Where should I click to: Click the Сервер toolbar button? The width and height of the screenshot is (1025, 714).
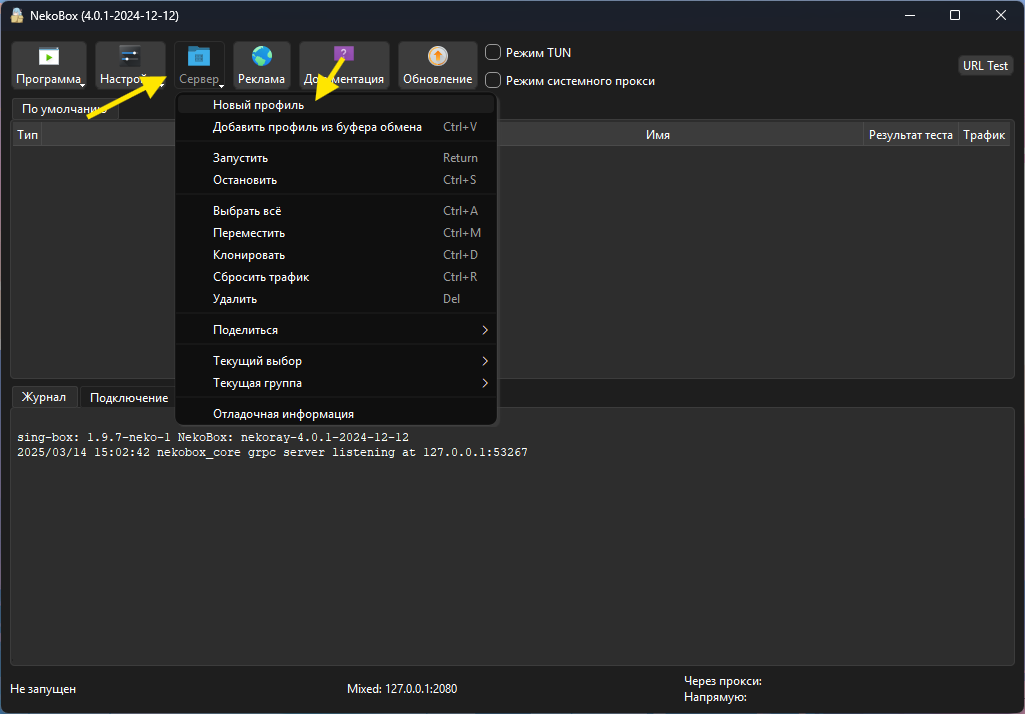[199, 65]
